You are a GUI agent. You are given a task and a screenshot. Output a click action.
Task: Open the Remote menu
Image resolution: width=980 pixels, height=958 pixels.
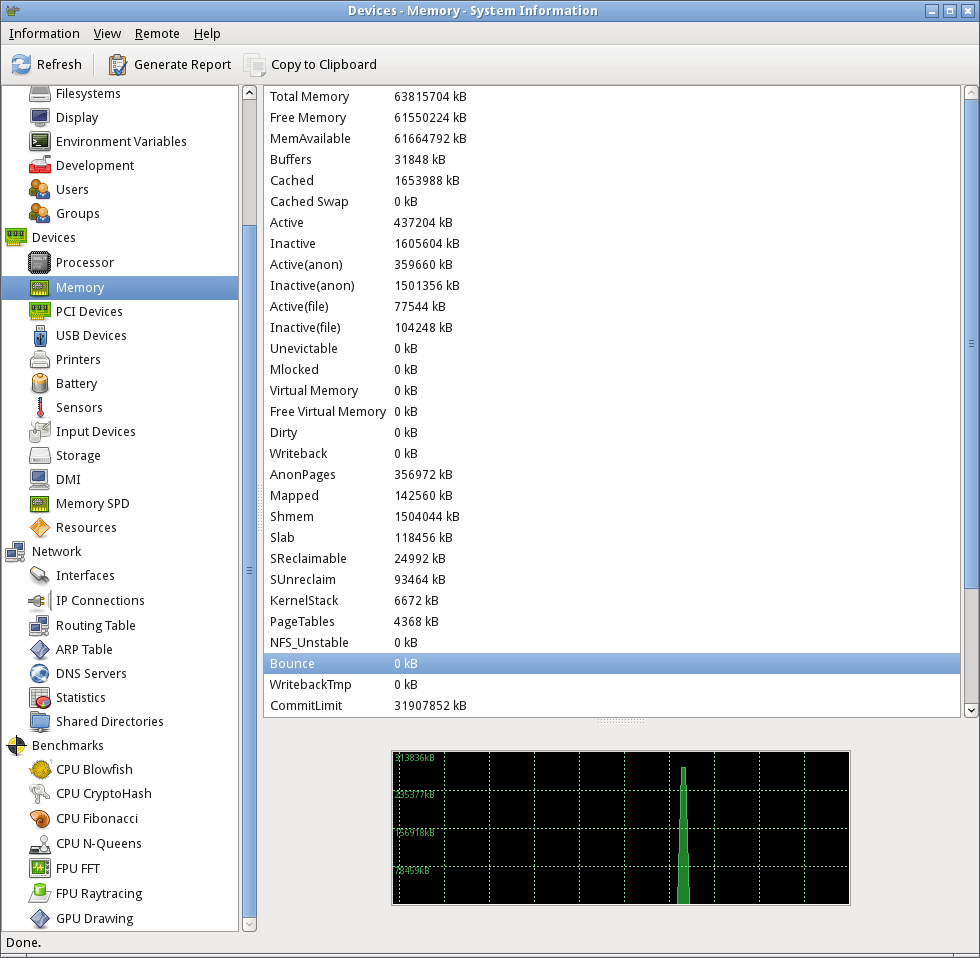tap(158, 34)
